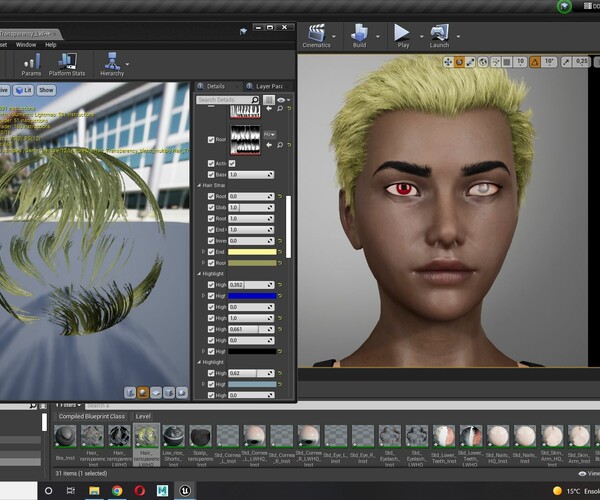The width and height of the screenshot is (600, 500).
Task: Open Build options dropdown arrow
Action: (378, 37)
